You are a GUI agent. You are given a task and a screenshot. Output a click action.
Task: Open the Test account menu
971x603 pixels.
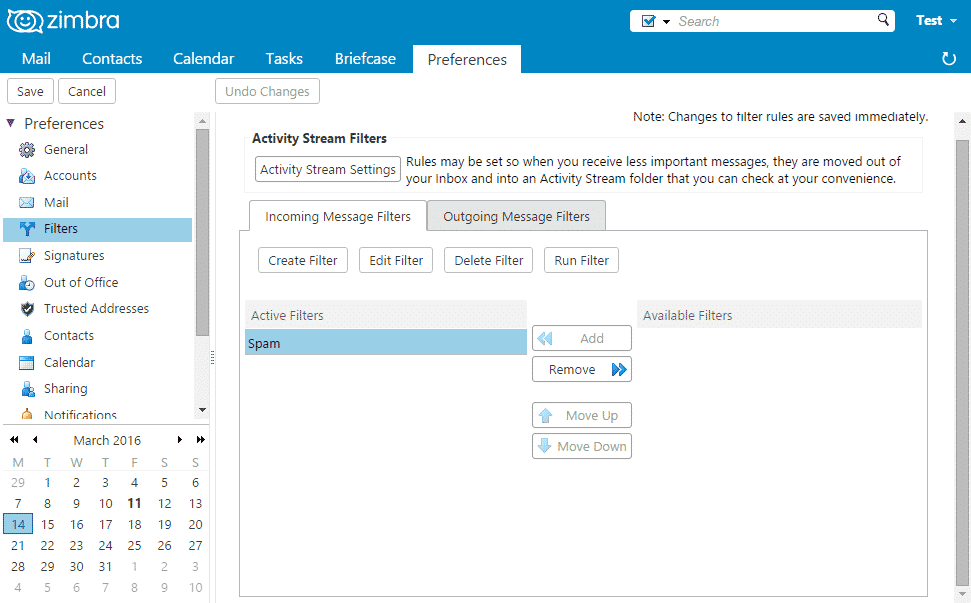[936, 19]
